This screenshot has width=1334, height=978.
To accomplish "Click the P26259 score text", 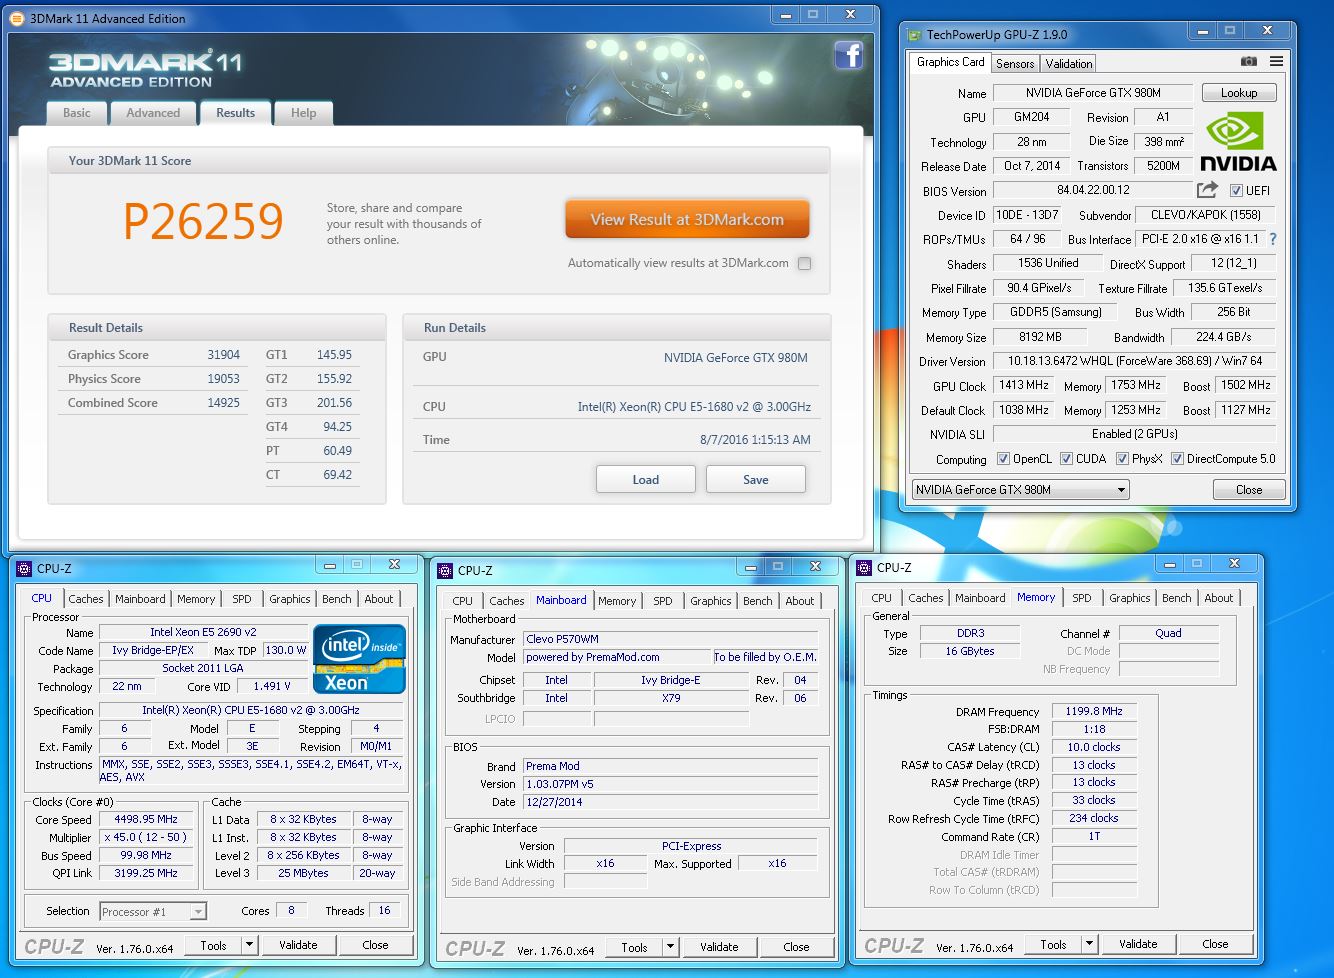I will [x=204, y=221].
